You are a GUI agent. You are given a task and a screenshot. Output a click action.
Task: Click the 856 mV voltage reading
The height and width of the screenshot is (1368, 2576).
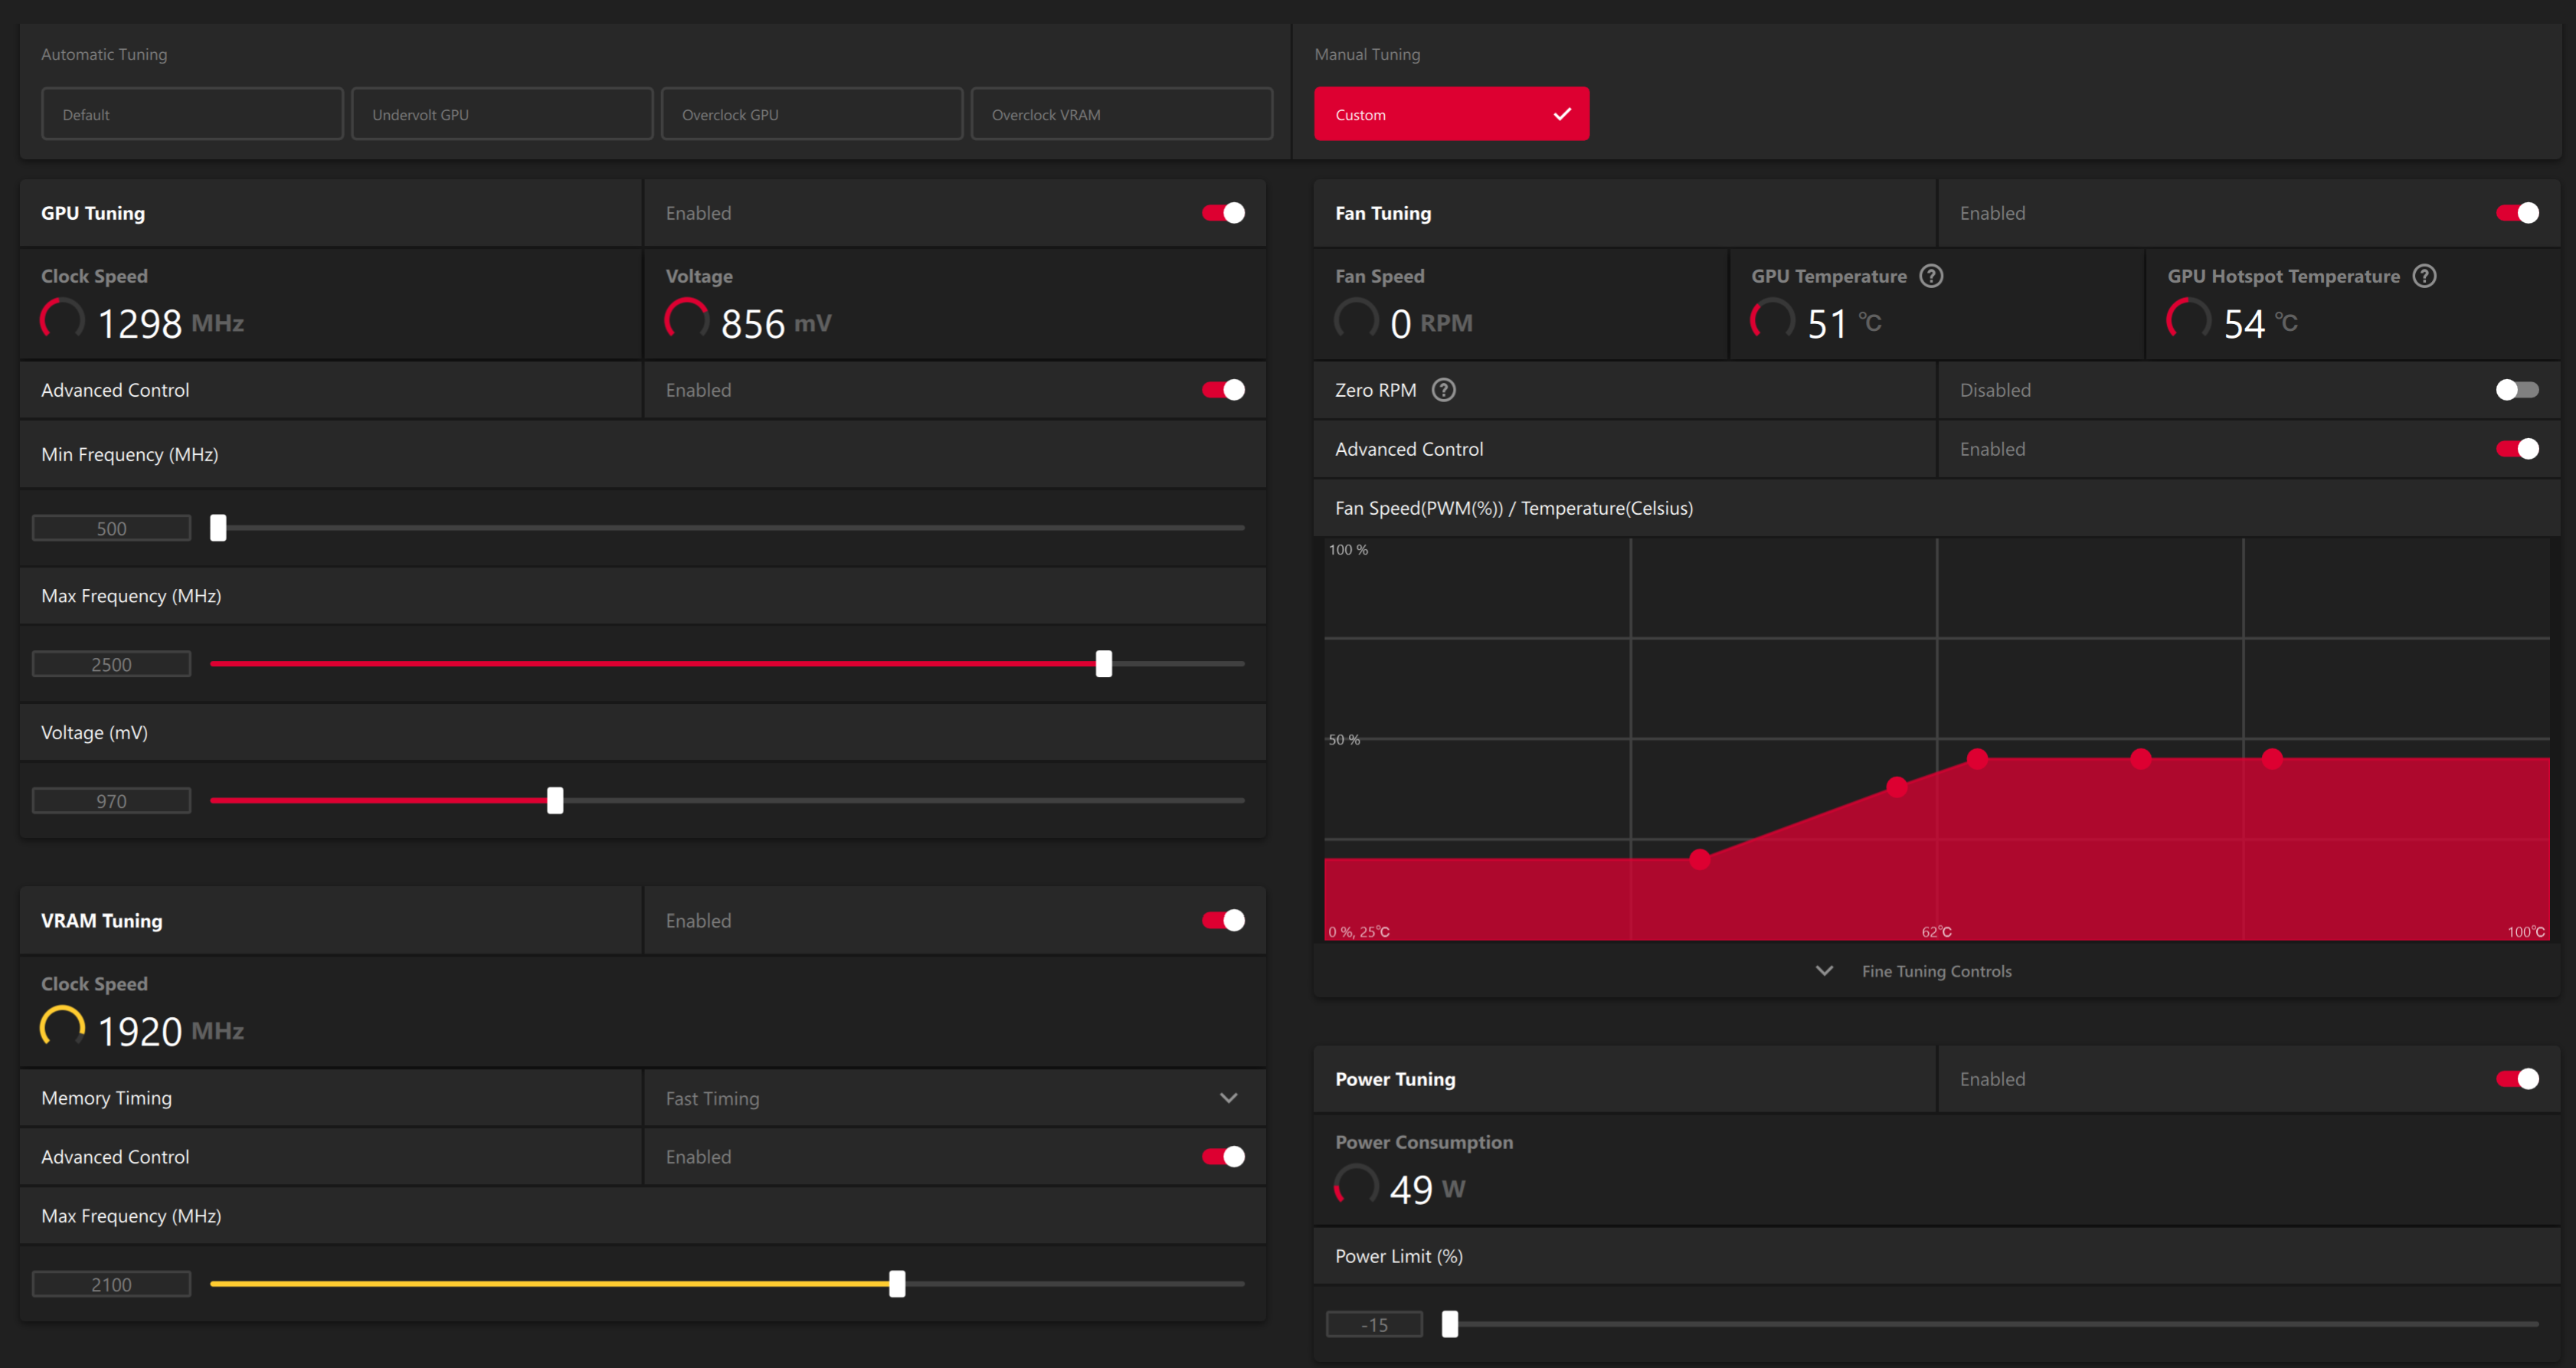[x=776, y=323]
